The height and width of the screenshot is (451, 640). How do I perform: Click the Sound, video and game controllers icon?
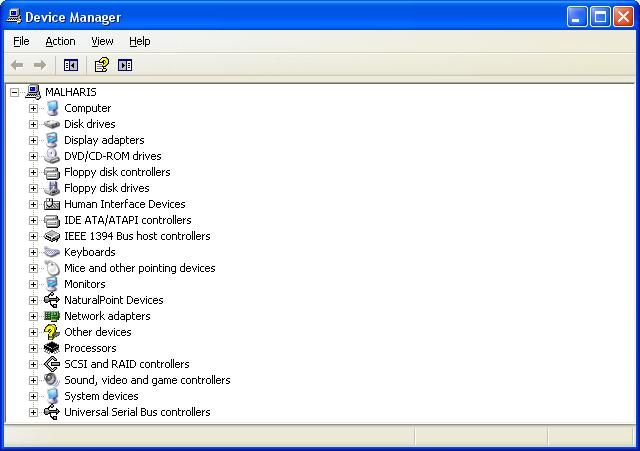(52, 380)
